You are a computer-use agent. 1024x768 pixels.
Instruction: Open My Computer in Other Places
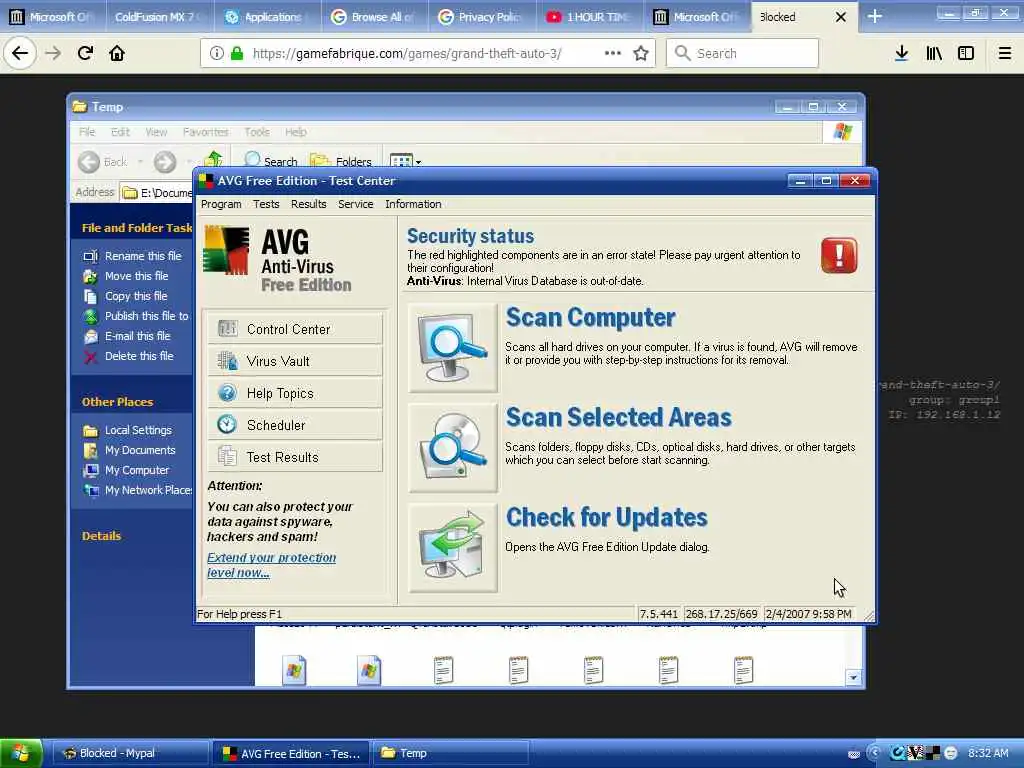click(127, 471)
